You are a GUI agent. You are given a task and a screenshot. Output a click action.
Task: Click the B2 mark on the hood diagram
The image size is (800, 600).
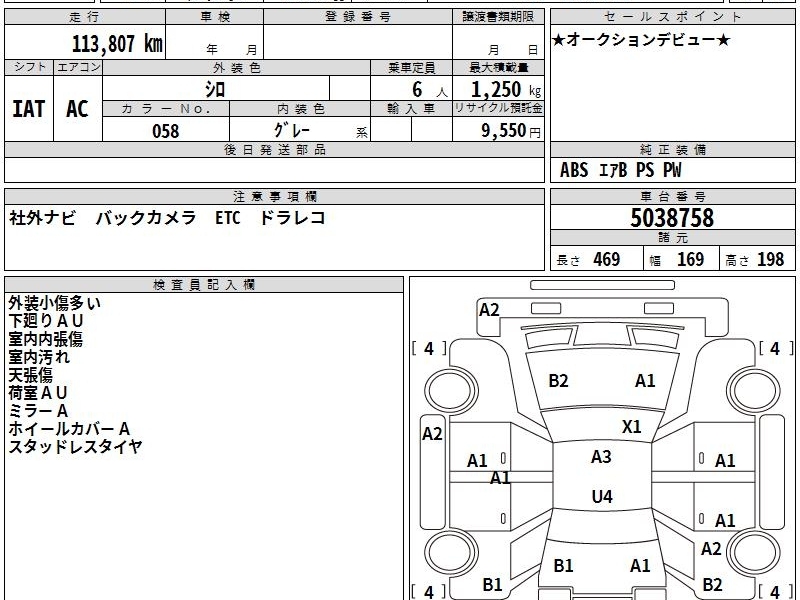pyautogui.click(x=558, y=381)
